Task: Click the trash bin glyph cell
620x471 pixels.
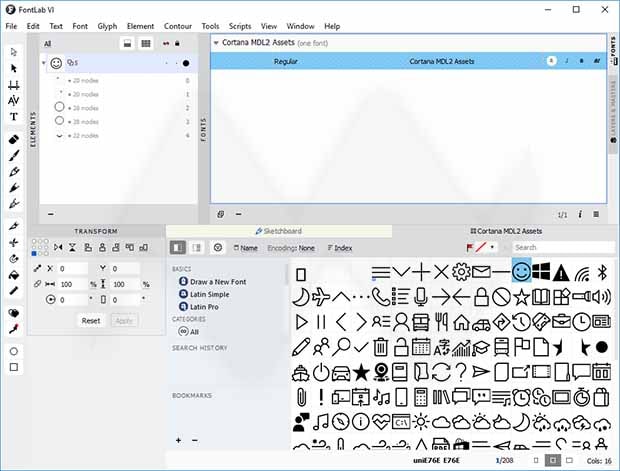Action: click(x=381, y=347)
